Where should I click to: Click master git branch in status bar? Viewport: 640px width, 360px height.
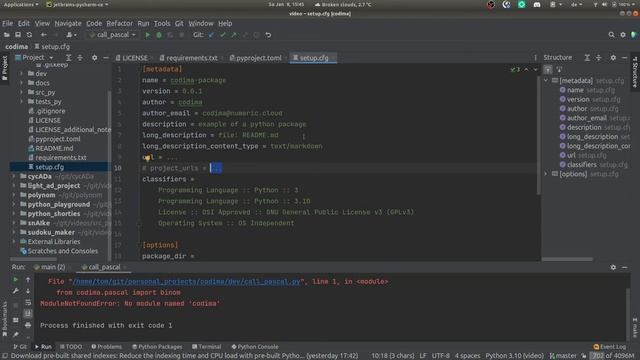tap(563, 356)
